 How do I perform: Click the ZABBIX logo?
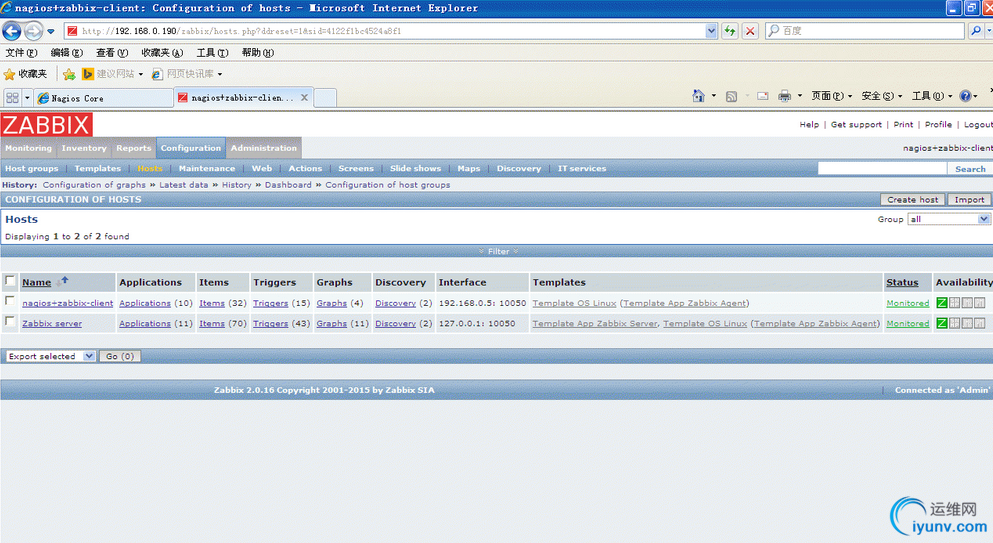(x=46, y=125)
